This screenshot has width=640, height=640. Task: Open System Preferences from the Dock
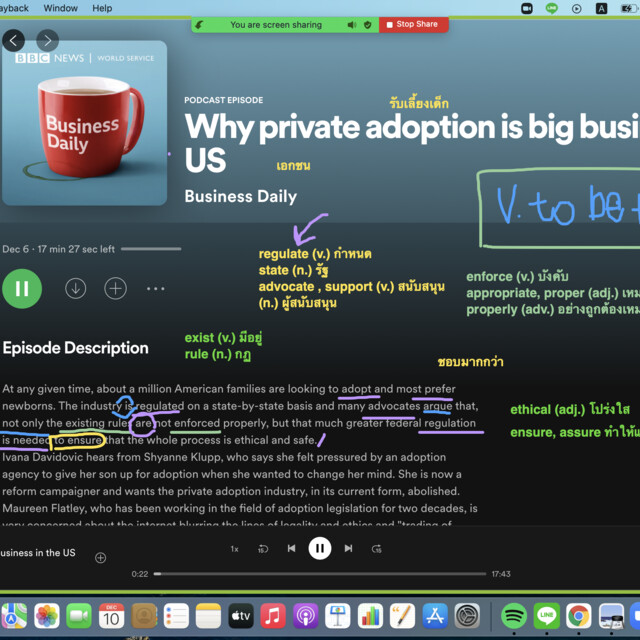(x=467, y=616)
